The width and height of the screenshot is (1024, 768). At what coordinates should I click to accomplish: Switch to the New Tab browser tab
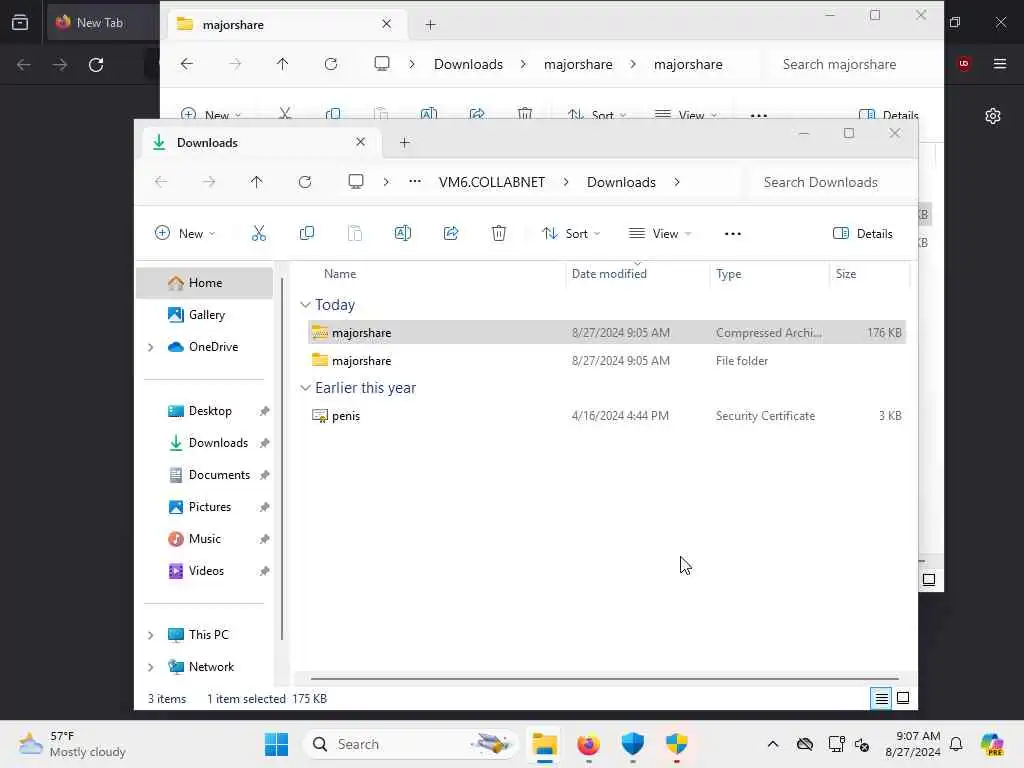pos(101,23)
